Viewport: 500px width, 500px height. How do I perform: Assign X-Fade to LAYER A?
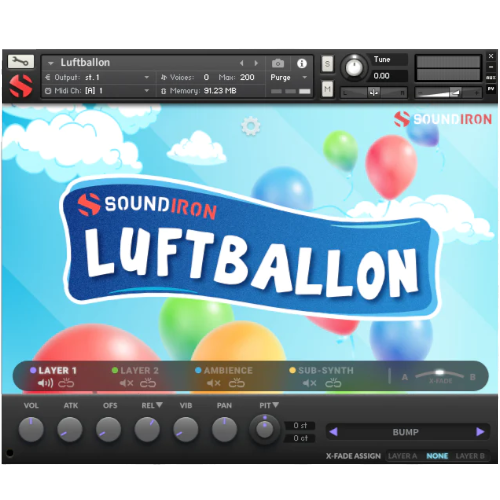point(403,456)
